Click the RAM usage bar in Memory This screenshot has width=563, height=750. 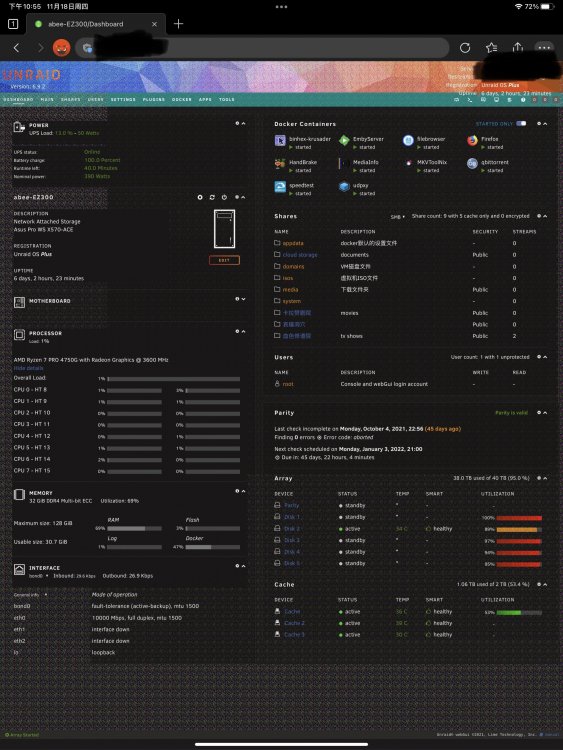(134, 529)
